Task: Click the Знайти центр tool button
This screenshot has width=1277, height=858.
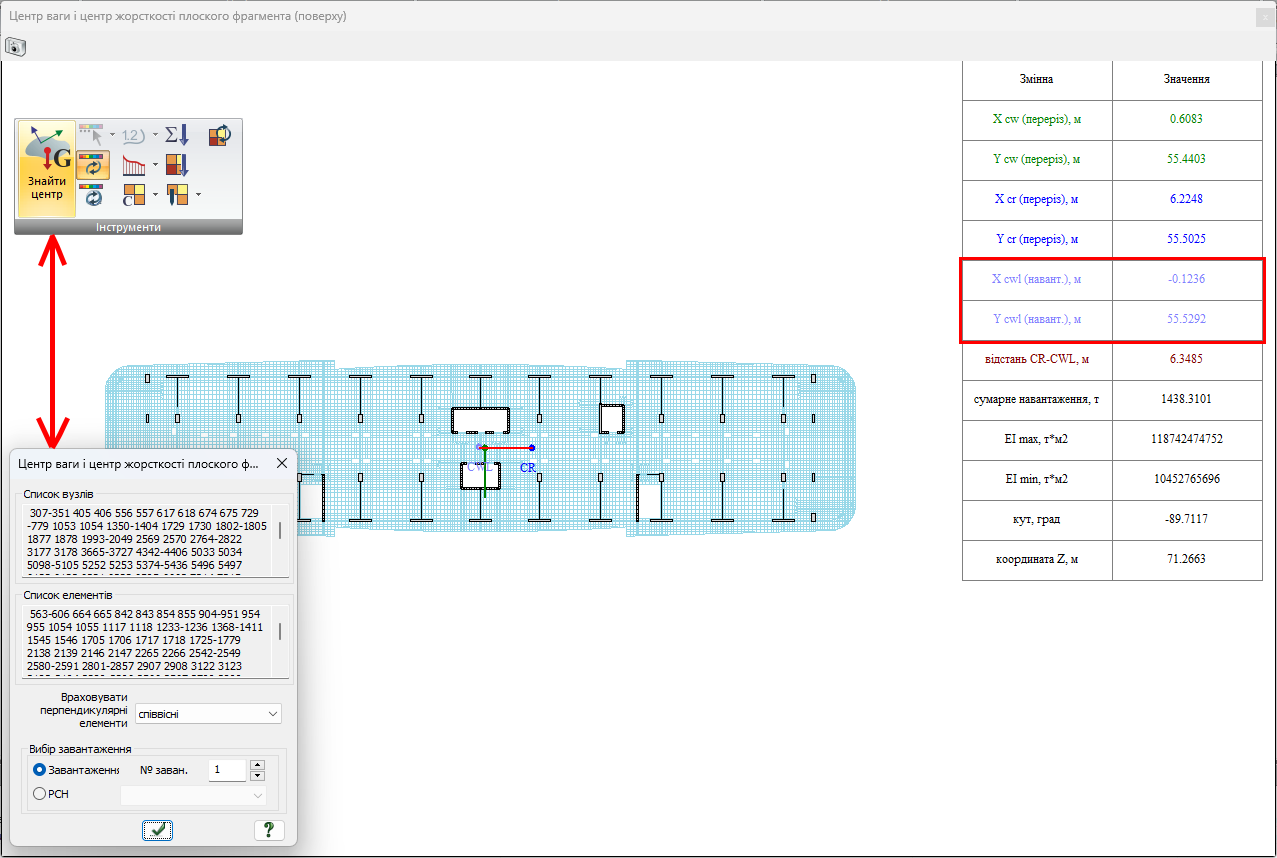Action: 46,168
